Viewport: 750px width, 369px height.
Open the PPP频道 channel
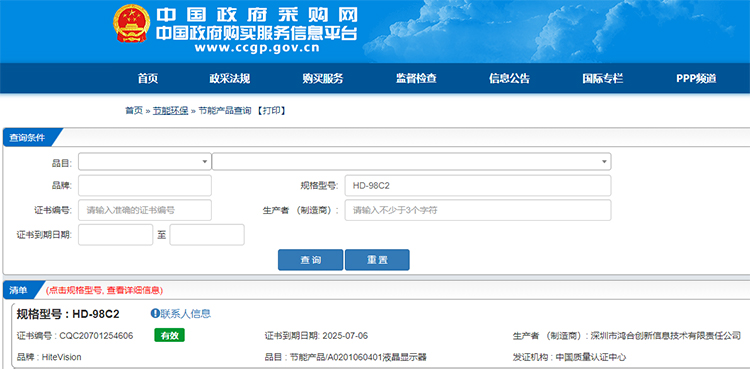(x=696, y=78)
